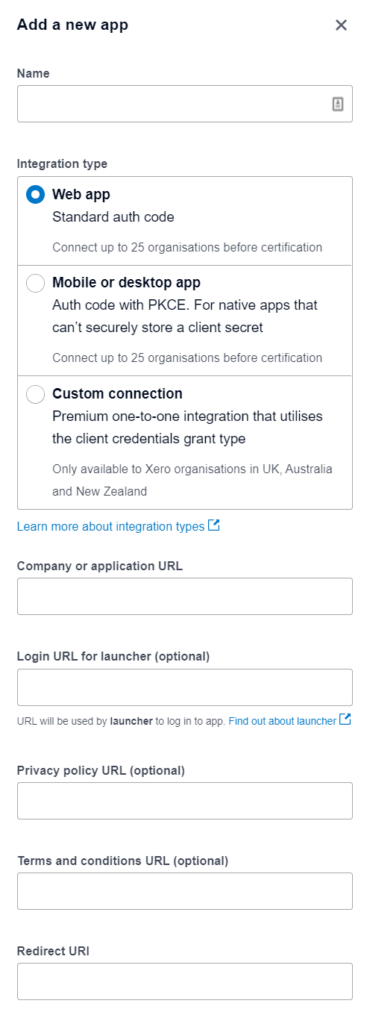Open external link icon beside integration types
This screenshot has width=367, height=1024.
tap(214, 526)
